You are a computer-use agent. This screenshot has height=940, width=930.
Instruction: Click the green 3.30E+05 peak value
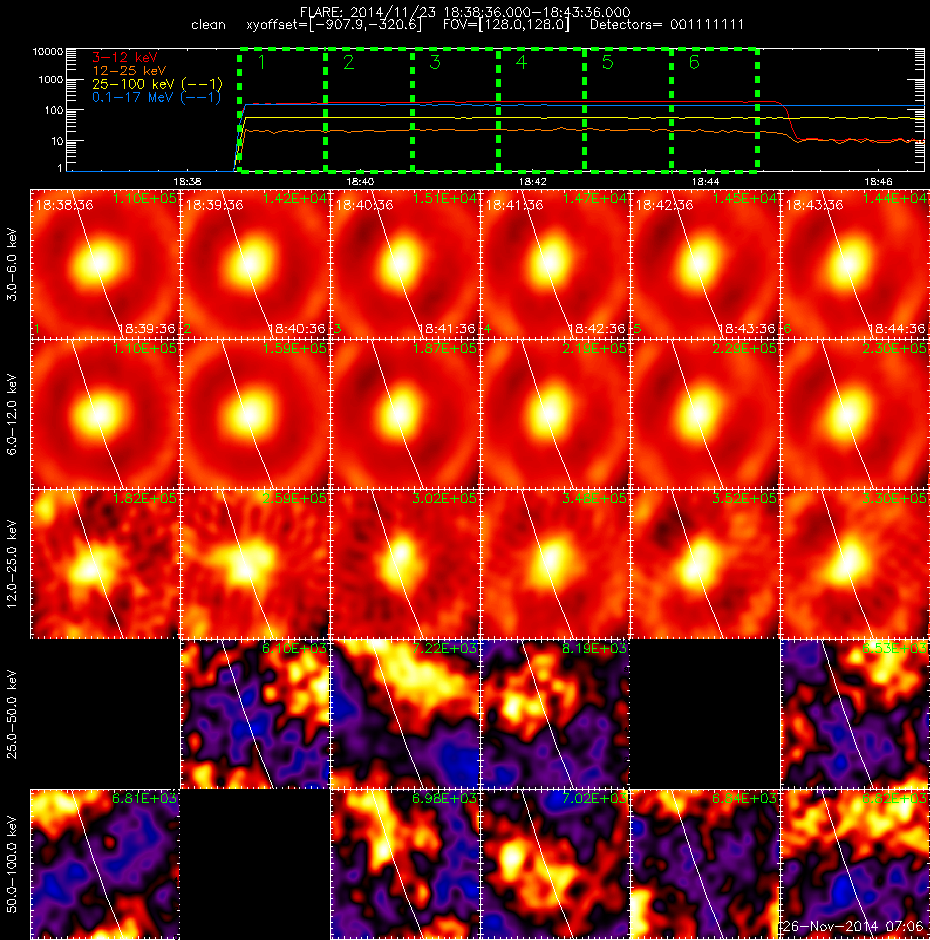tap(894, 498)
